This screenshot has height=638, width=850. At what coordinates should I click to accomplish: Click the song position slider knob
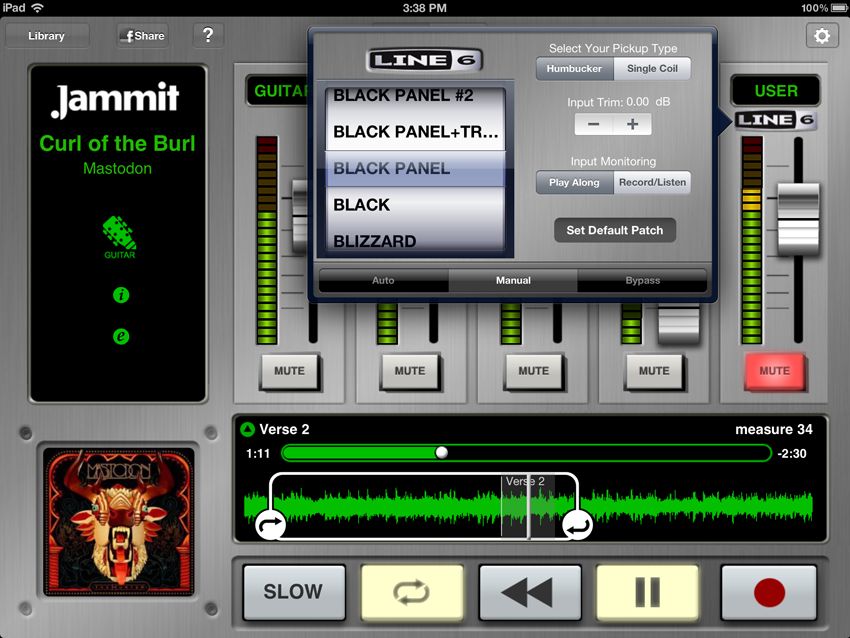click(442, 453)
